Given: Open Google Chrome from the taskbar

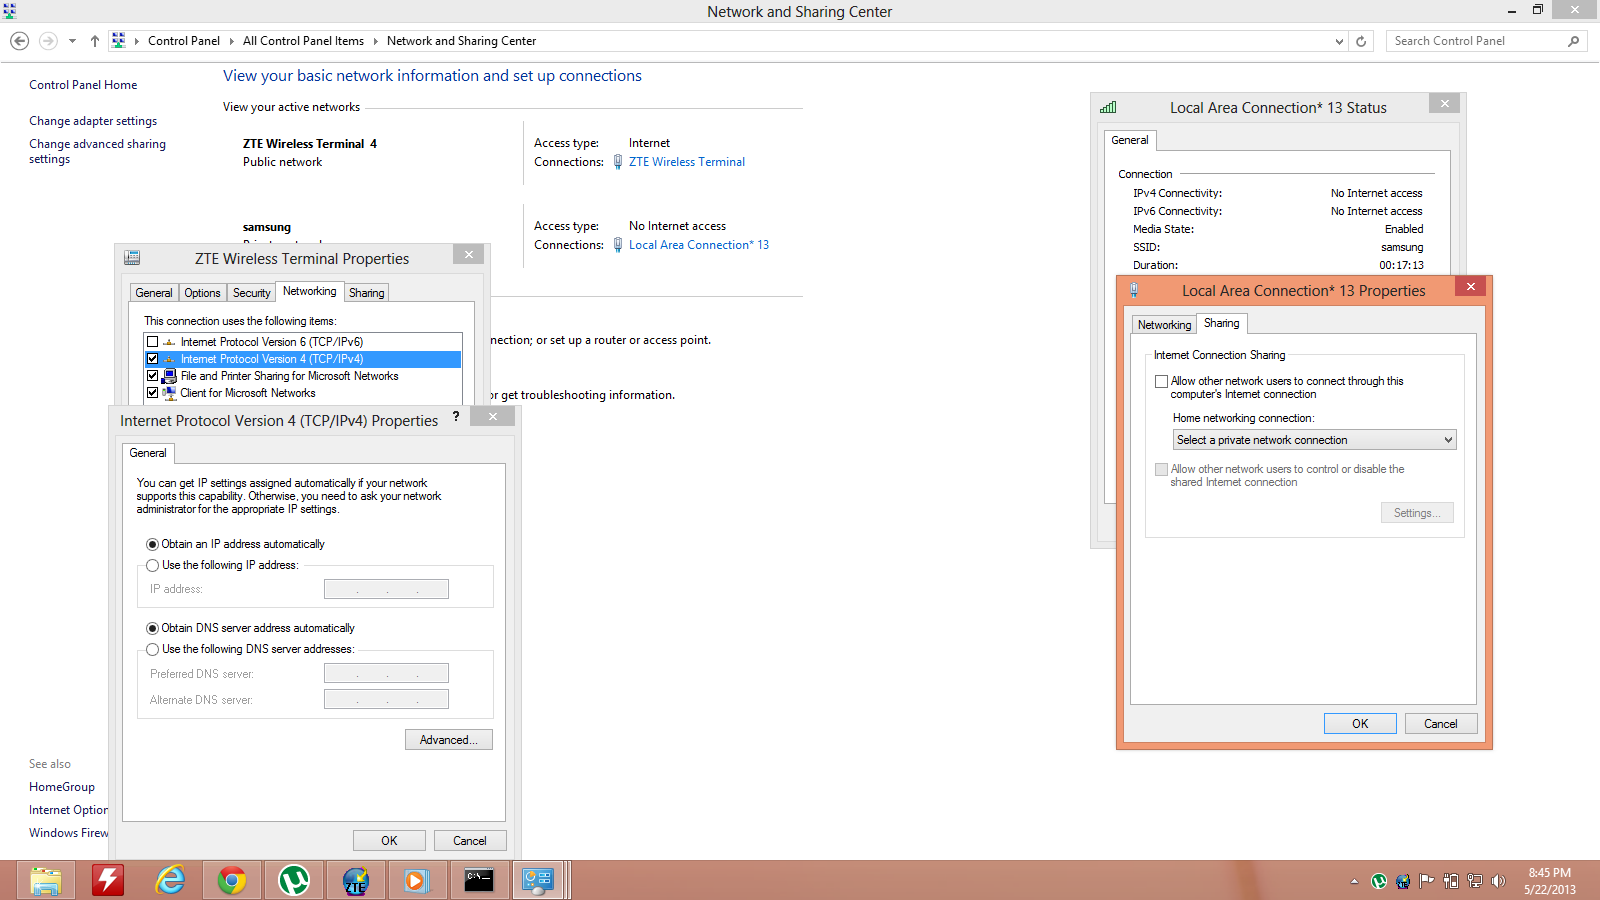Looking at the screenshot, I should point(232,880).
